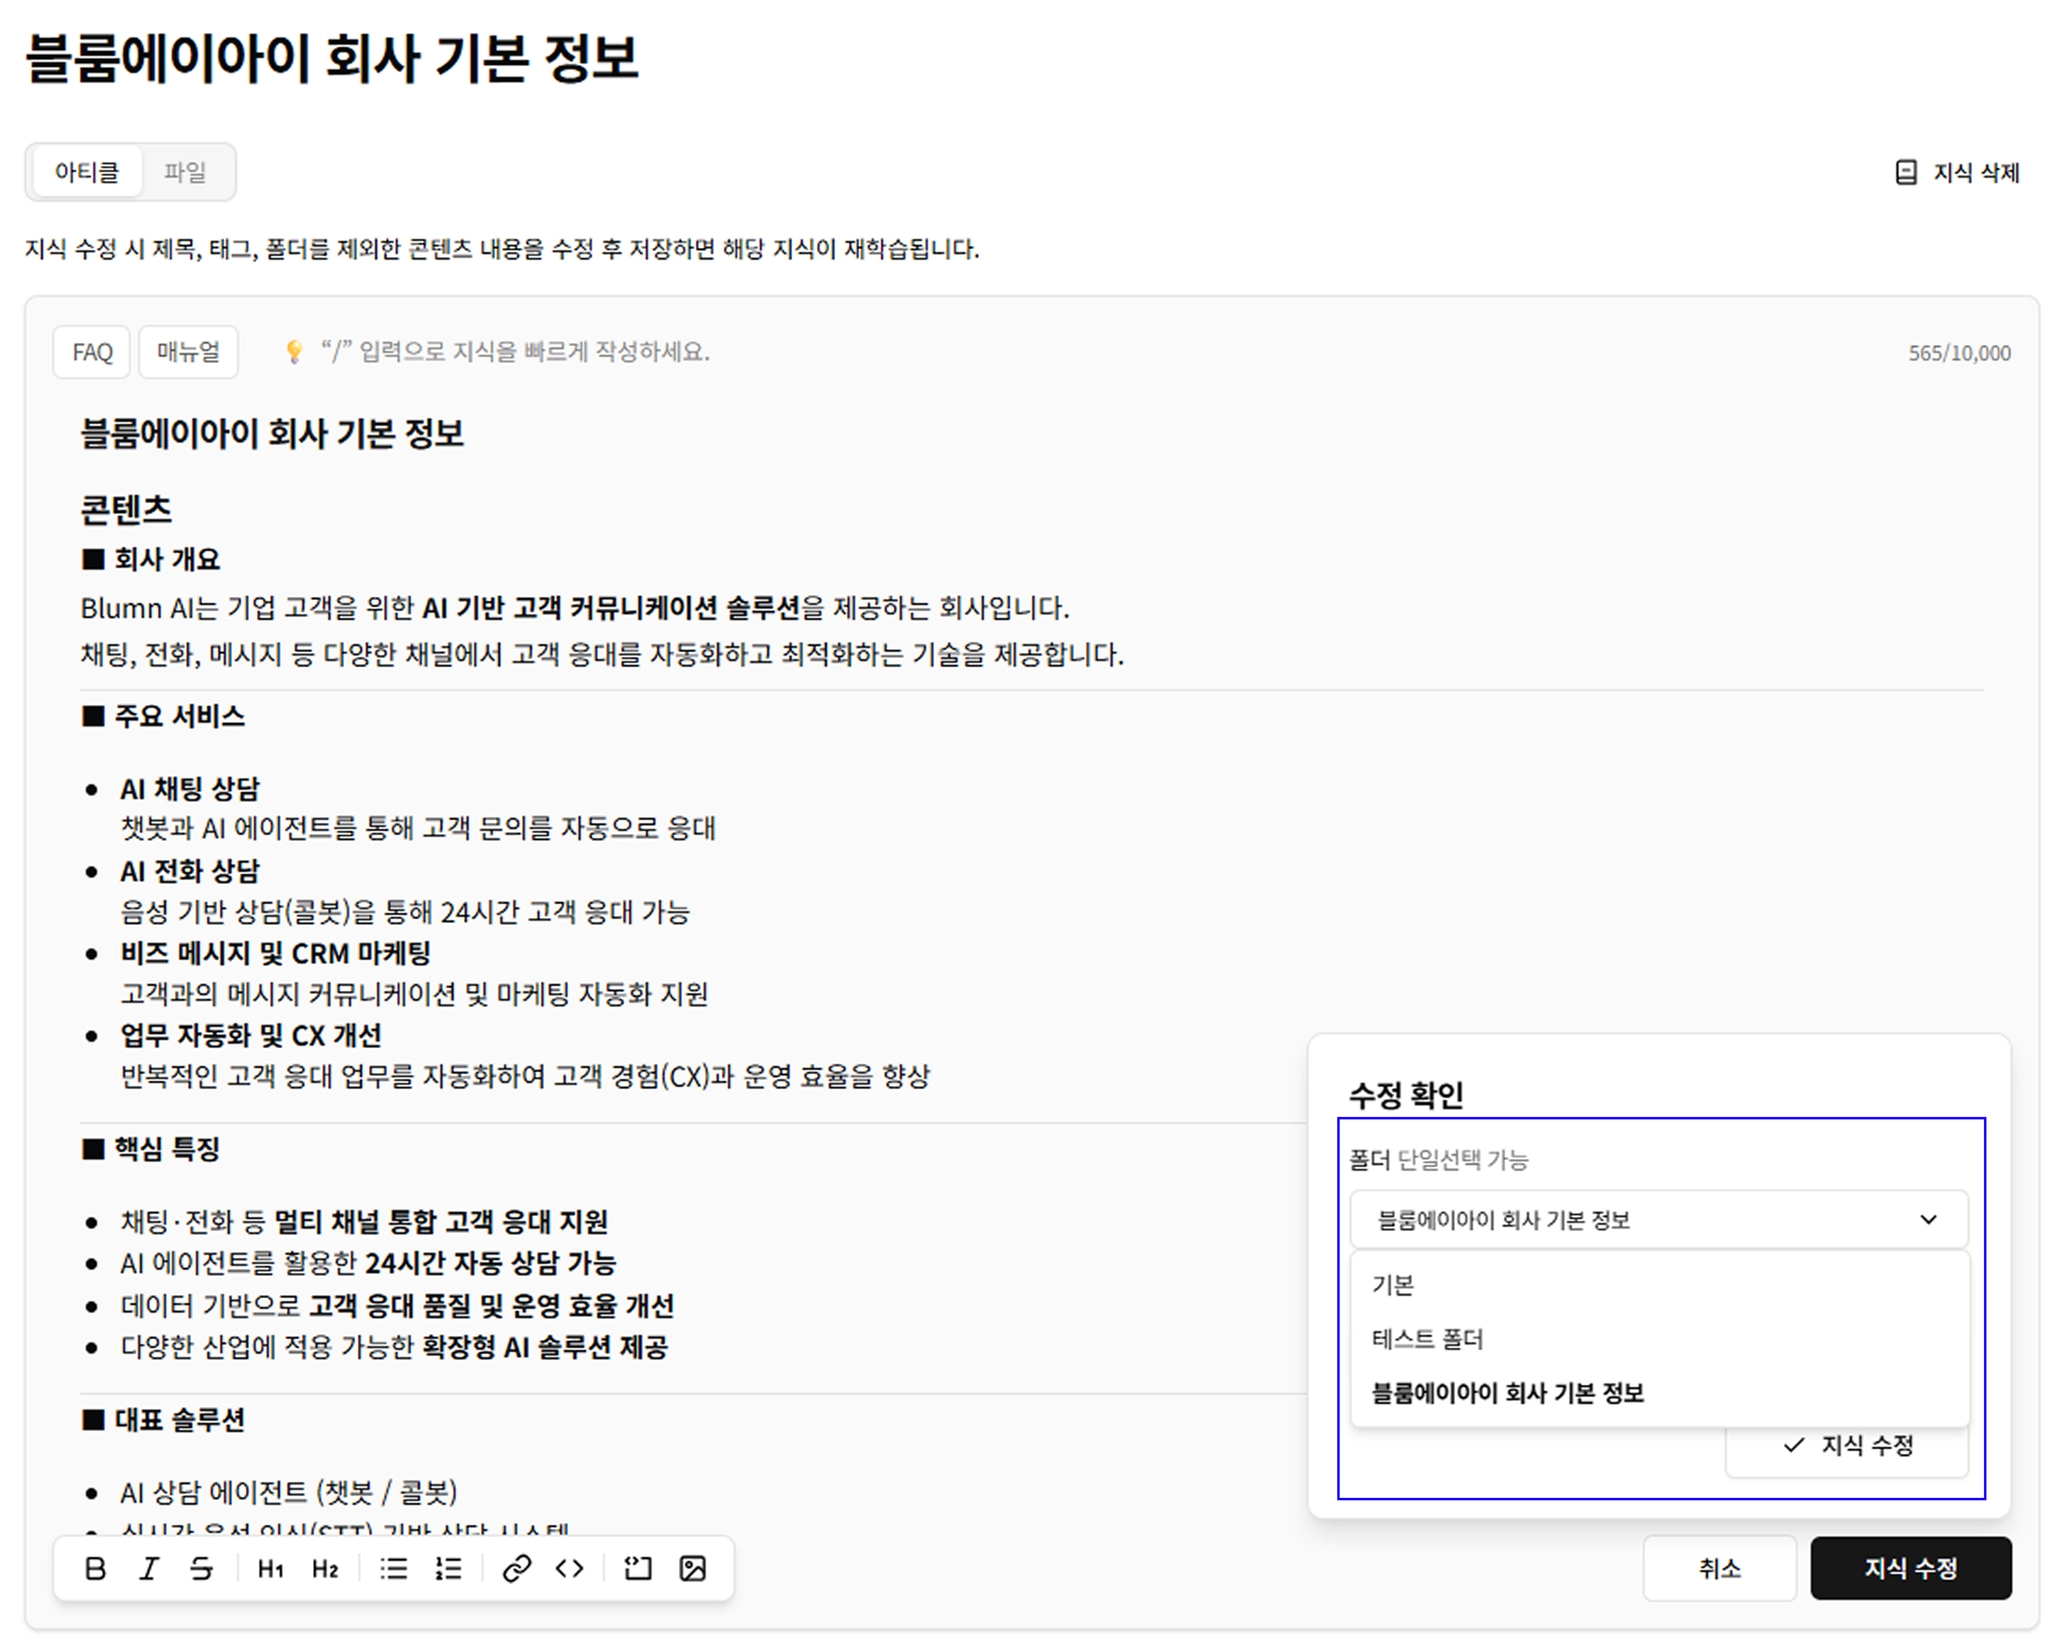Apply italic formatting from the toolbar
The height and width of the screenshot is (1647, 2048).
click(x=149, y=1568)
